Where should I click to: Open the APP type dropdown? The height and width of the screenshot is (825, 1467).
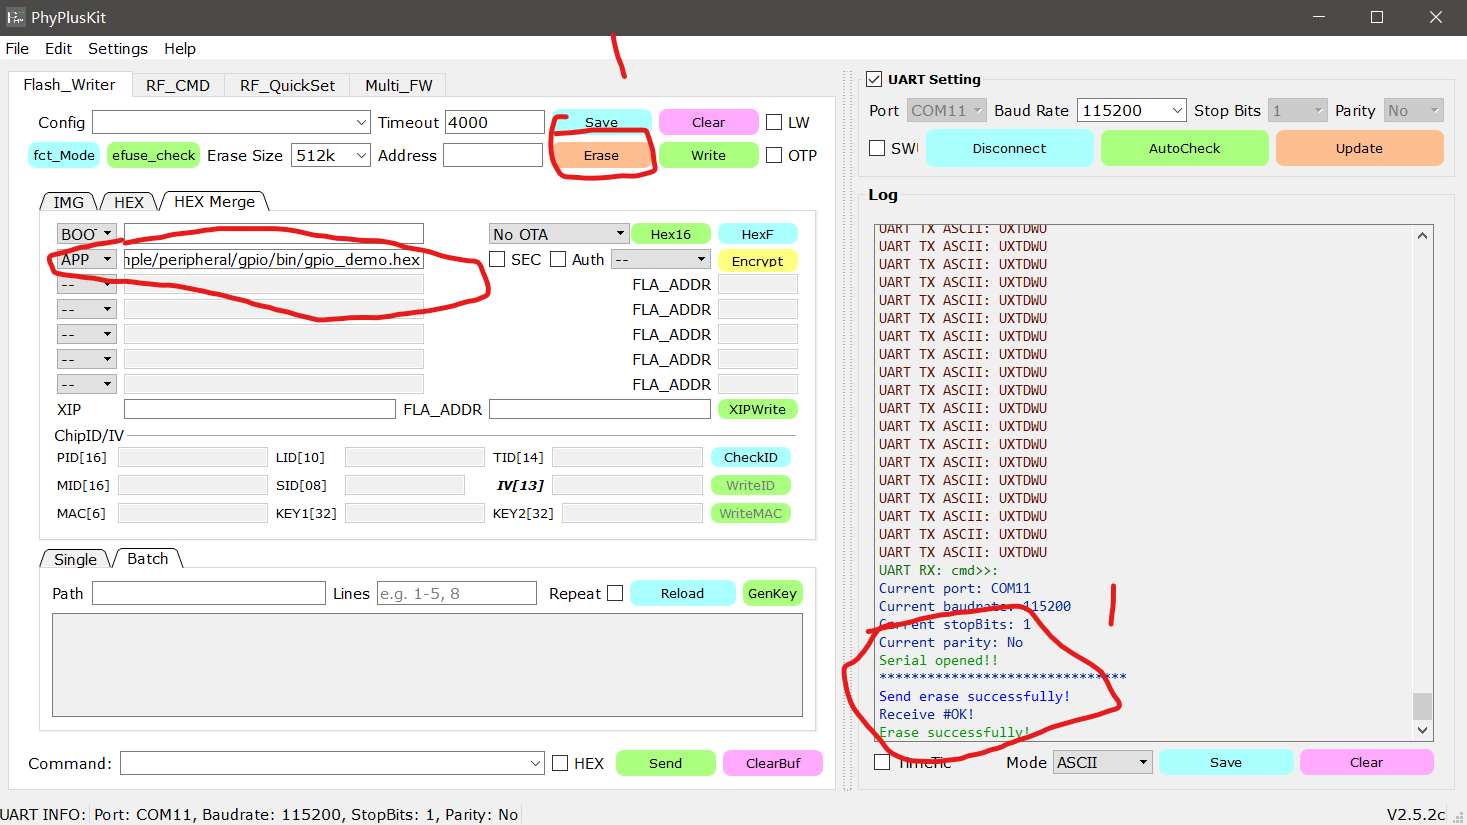(x=87, y=259)
